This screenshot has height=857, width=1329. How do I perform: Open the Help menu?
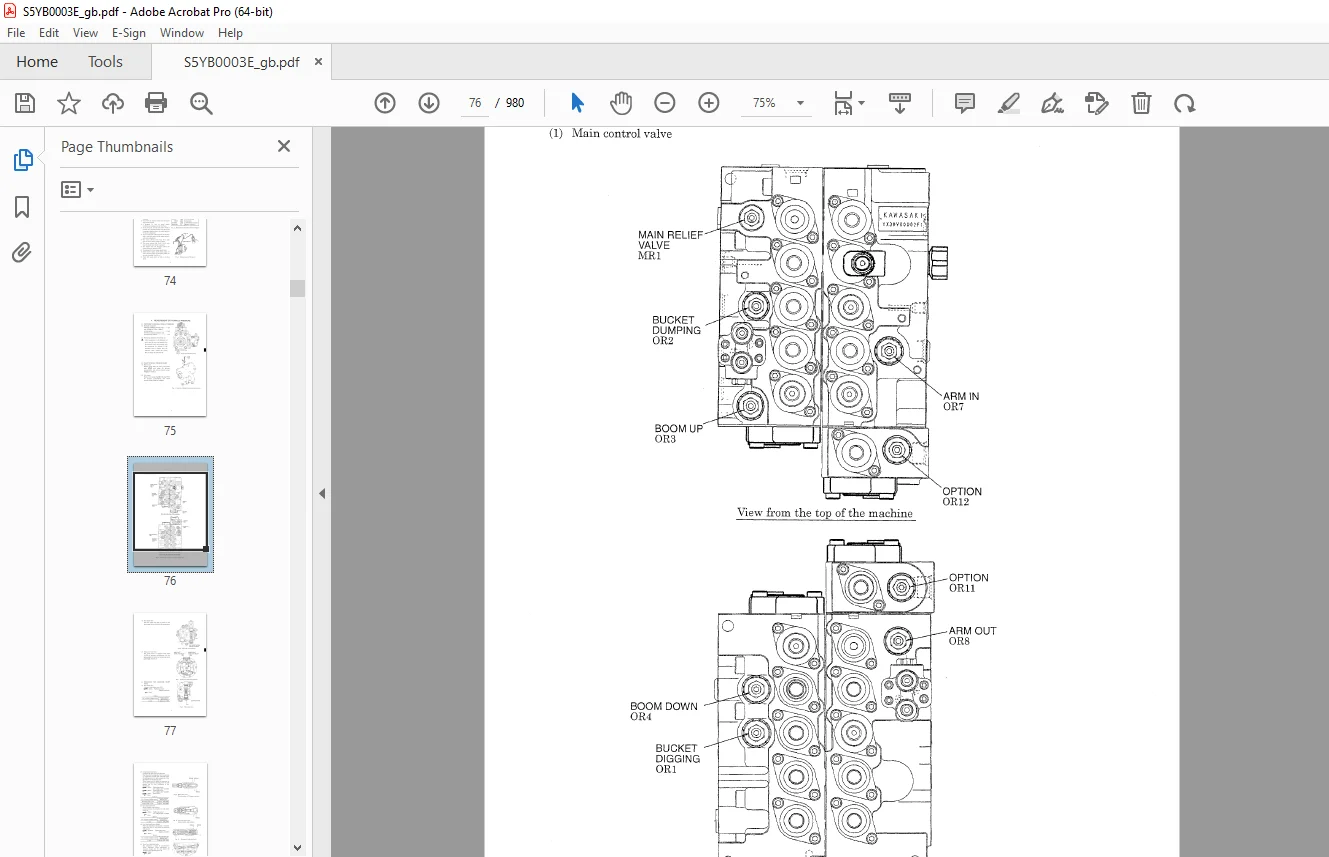tap(230, 33)
